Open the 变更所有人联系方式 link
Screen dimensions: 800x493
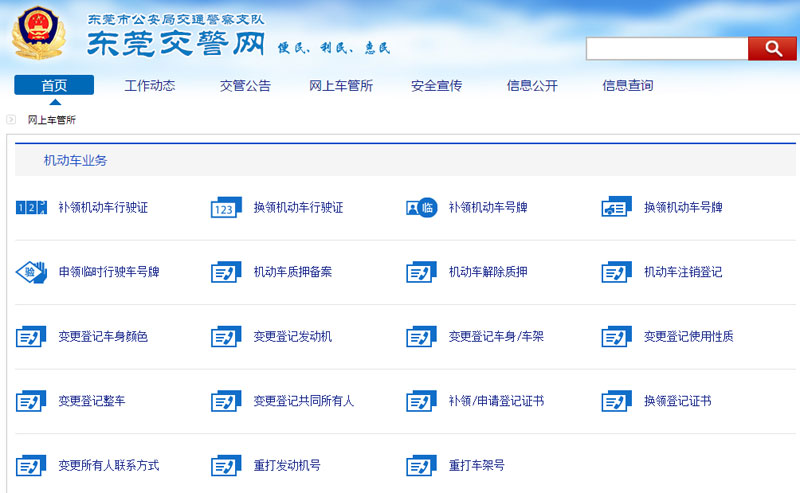tap(108, 466)
